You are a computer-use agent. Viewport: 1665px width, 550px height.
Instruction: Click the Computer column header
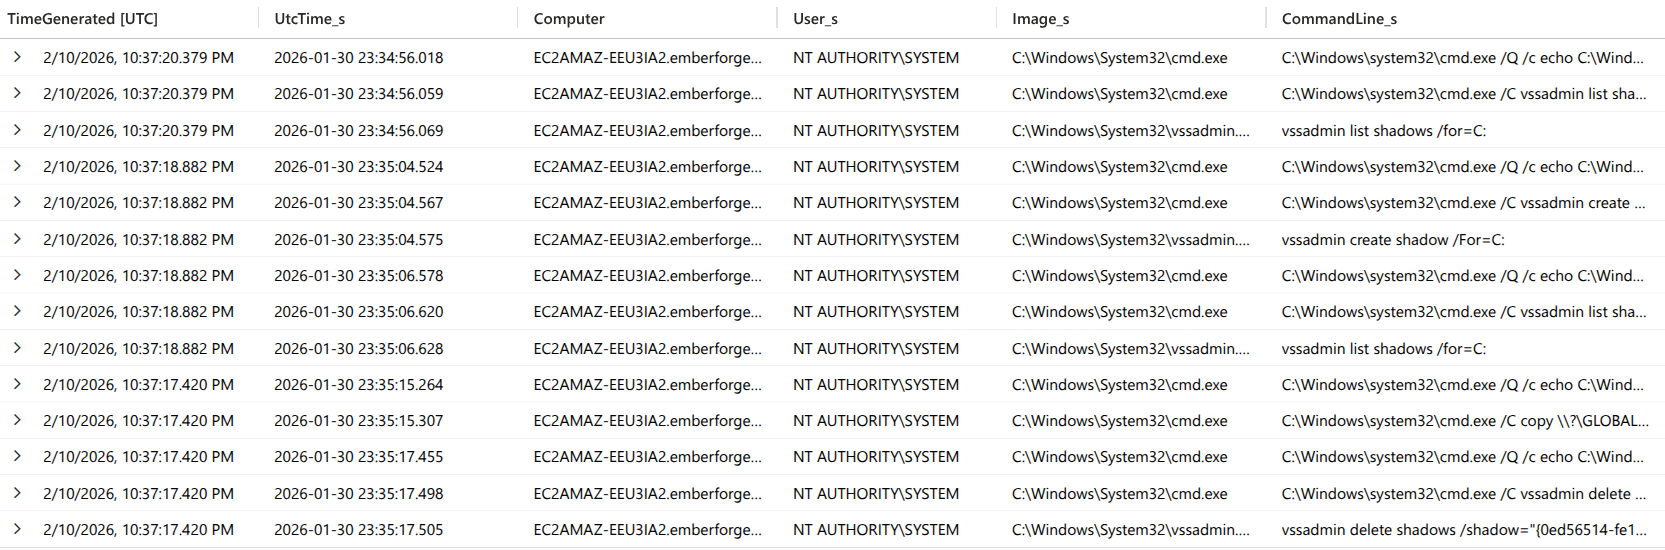(569, 19)
